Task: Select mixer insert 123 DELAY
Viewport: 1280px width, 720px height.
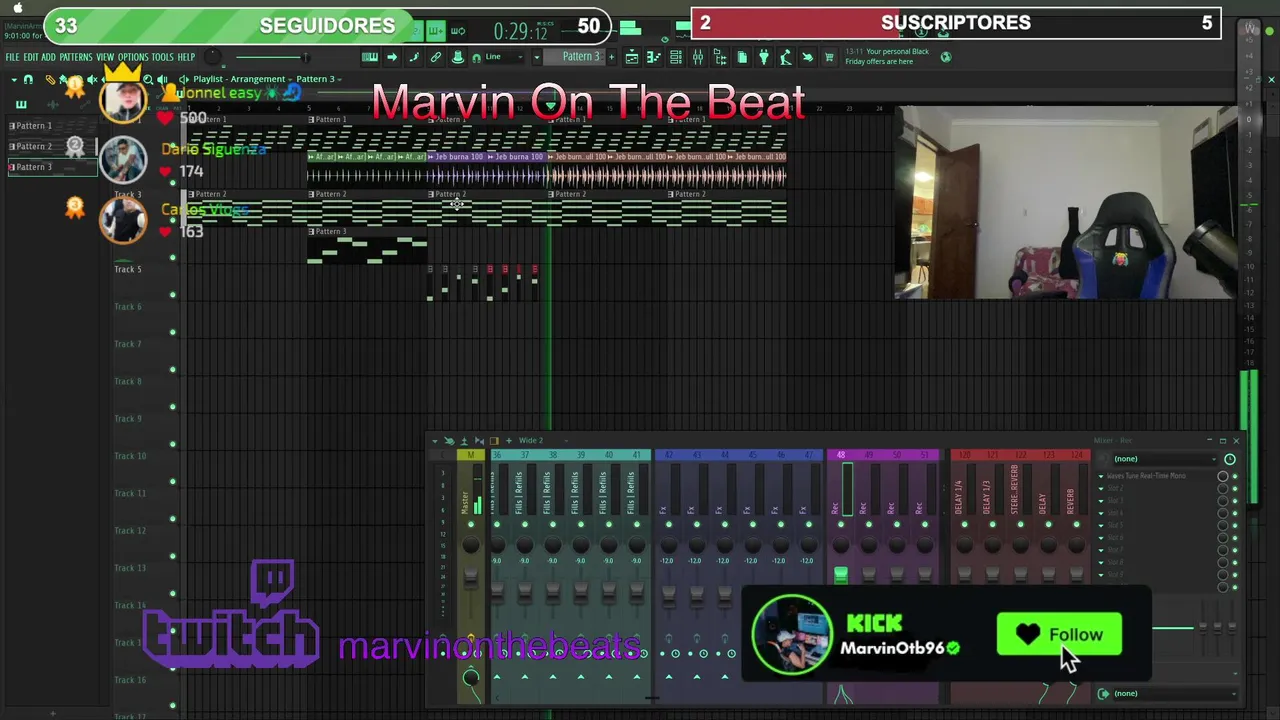Action: [1048, 490]
